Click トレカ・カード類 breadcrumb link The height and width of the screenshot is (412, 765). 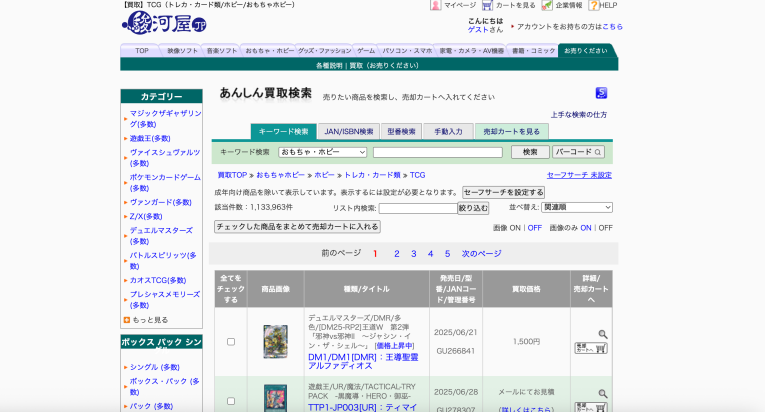(372, 175)
